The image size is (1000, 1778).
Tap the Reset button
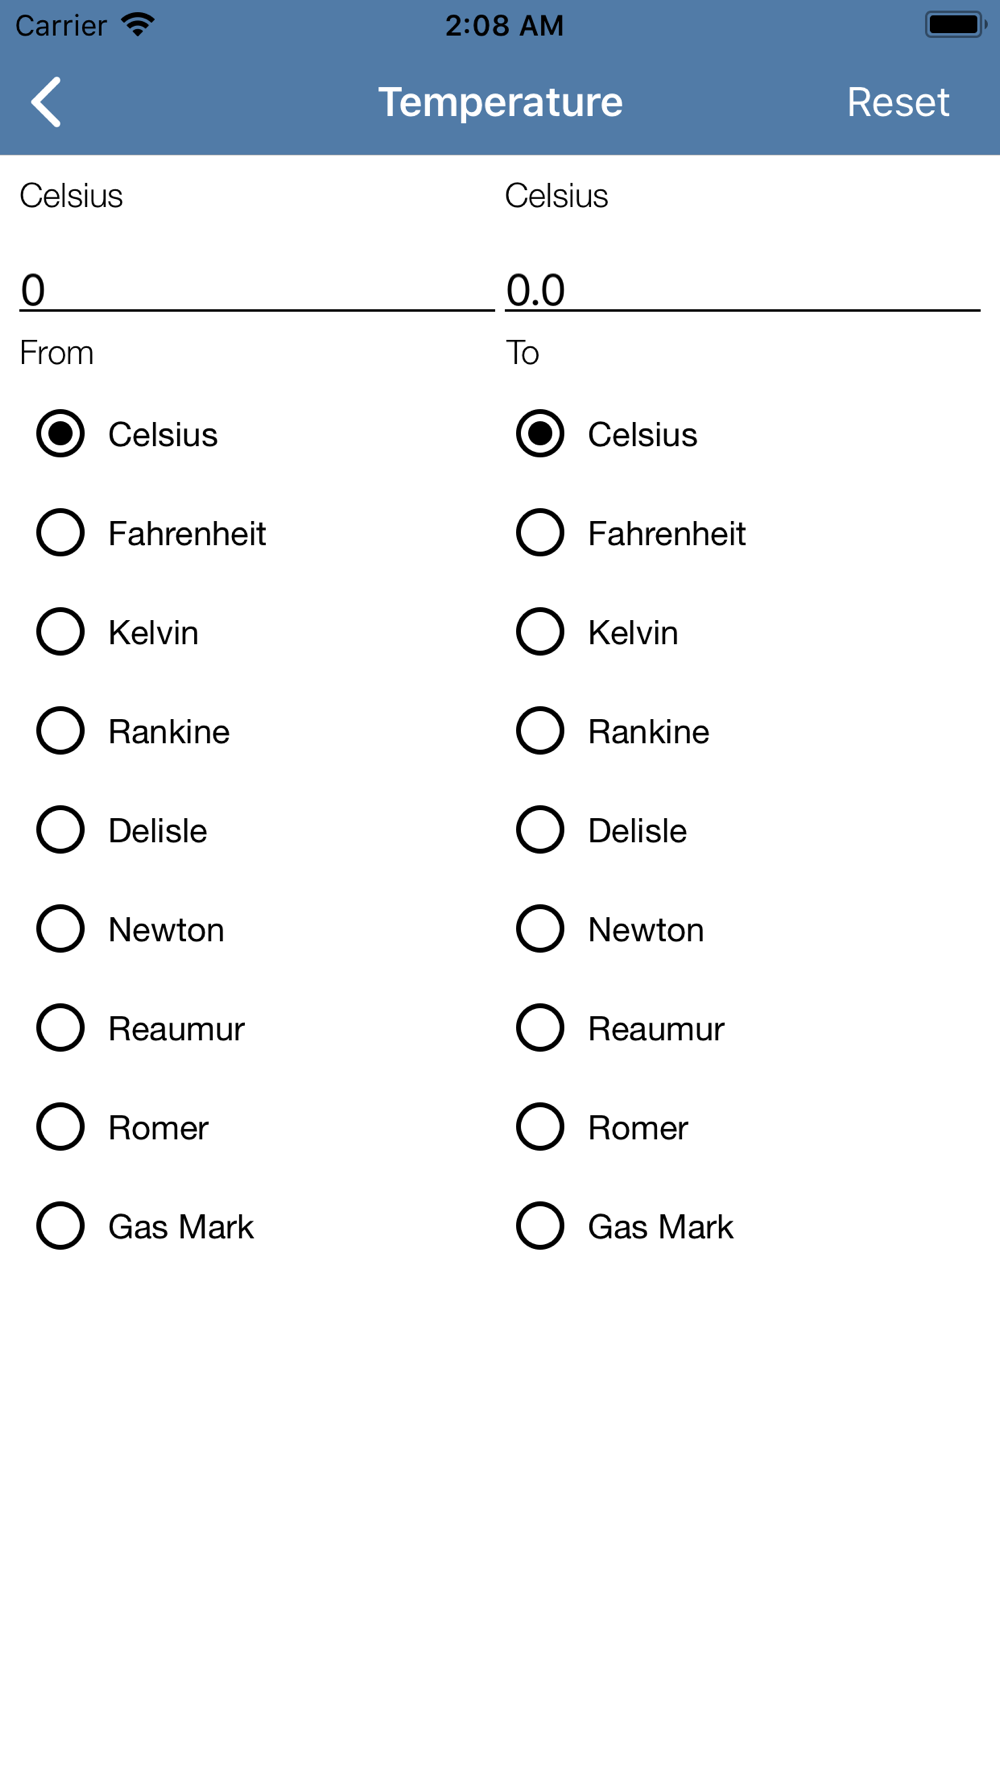point(897,102)
